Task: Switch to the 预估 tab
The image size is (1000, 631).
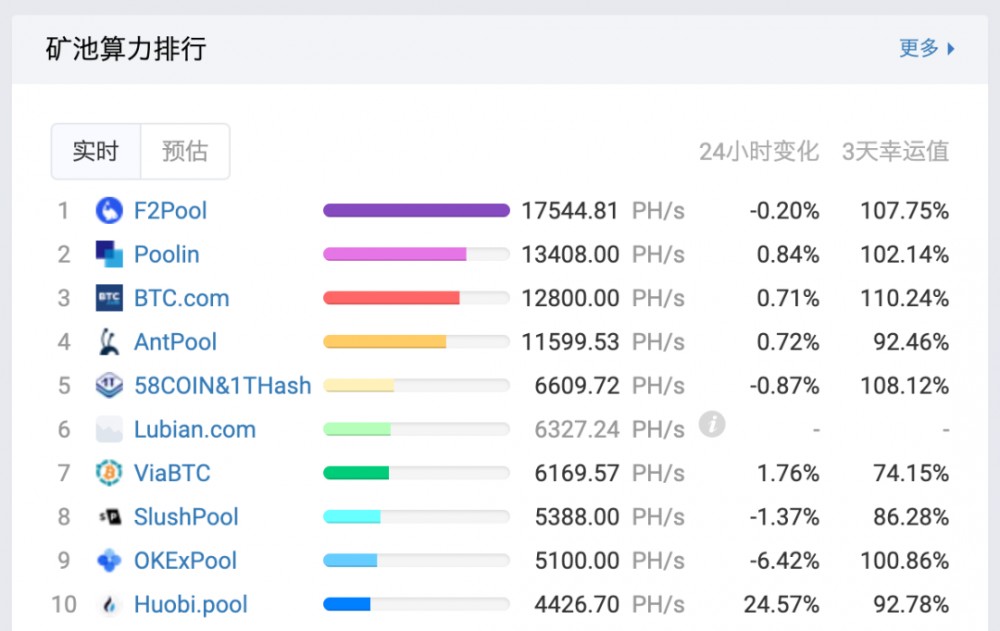Action: coord(185,152)
